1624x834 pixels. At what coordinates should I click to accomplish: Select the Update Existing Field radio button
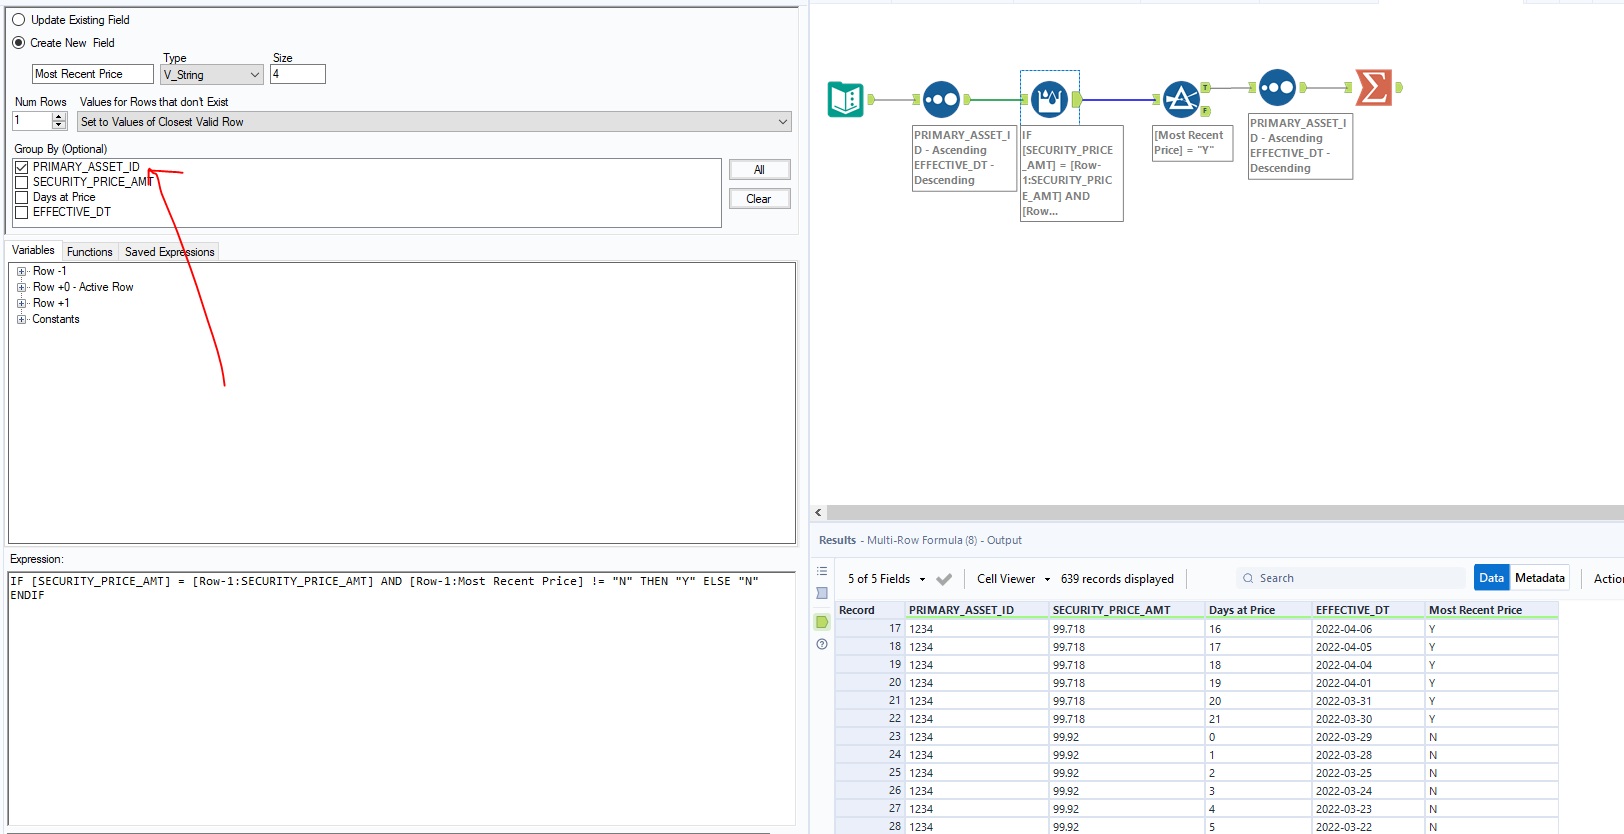(x=19, y=20)
